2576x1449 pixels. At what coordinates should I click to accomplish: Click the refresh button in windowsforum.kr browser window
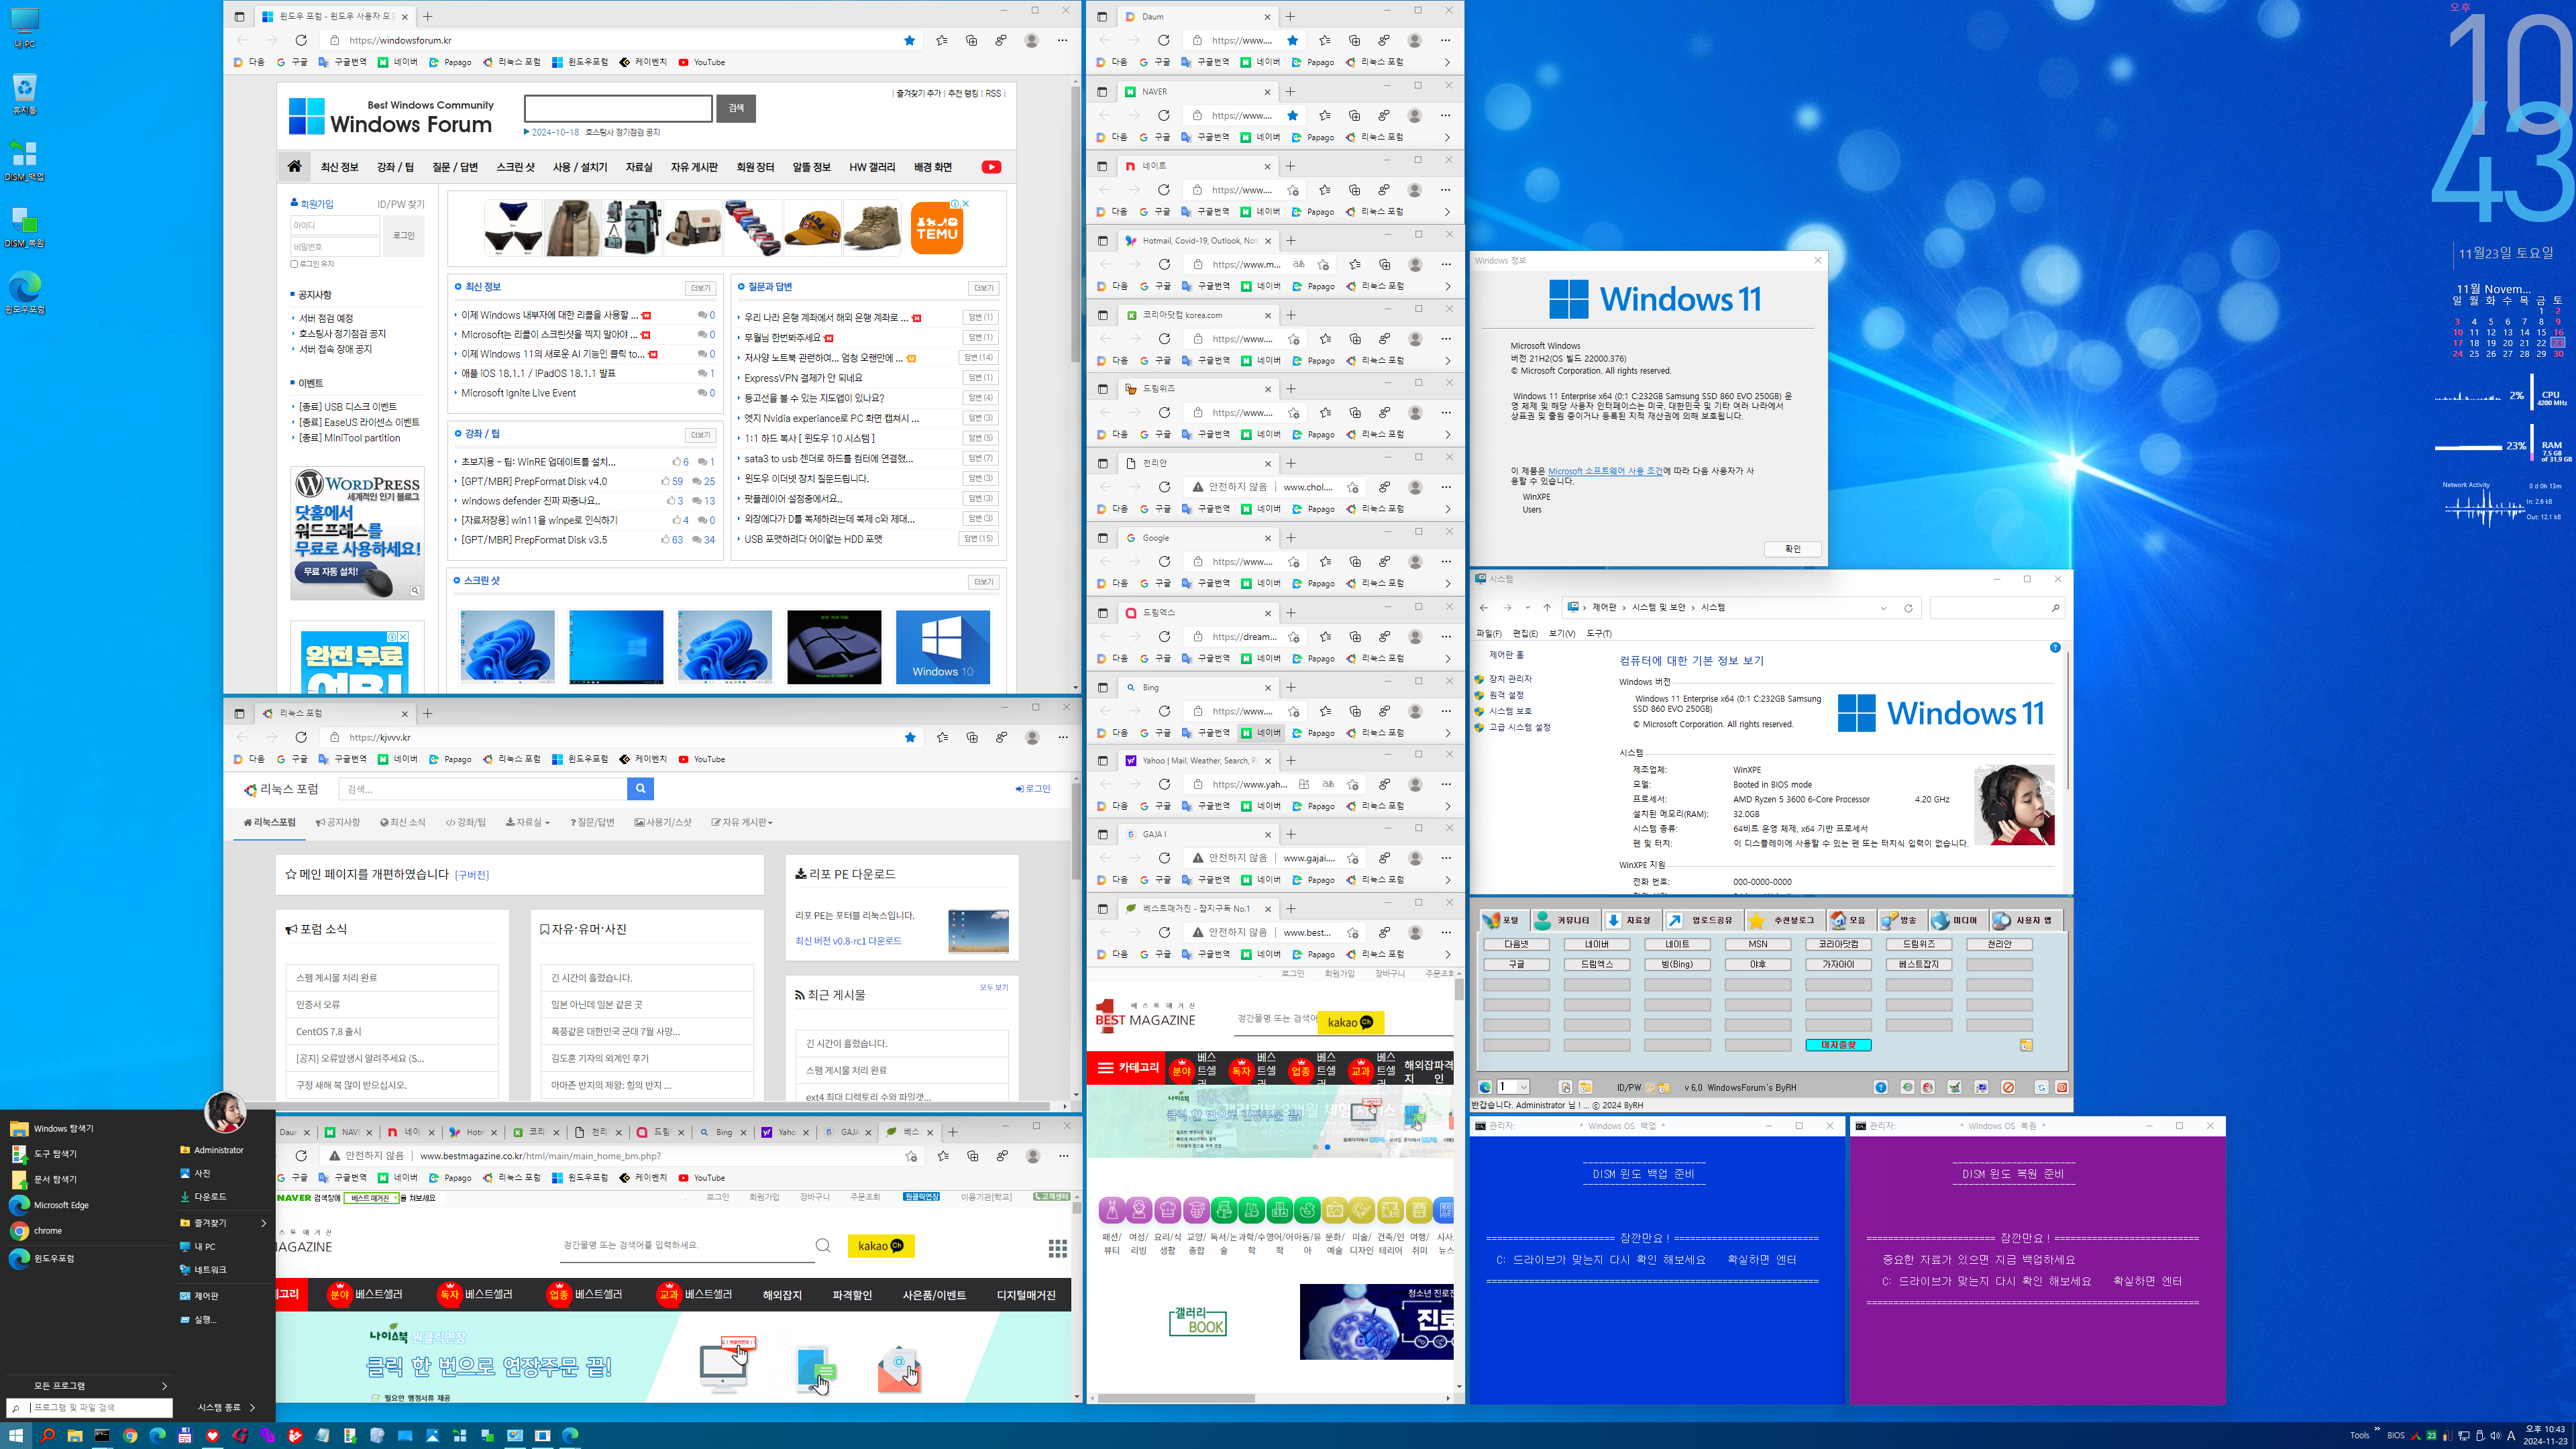(x=301, y=40)
